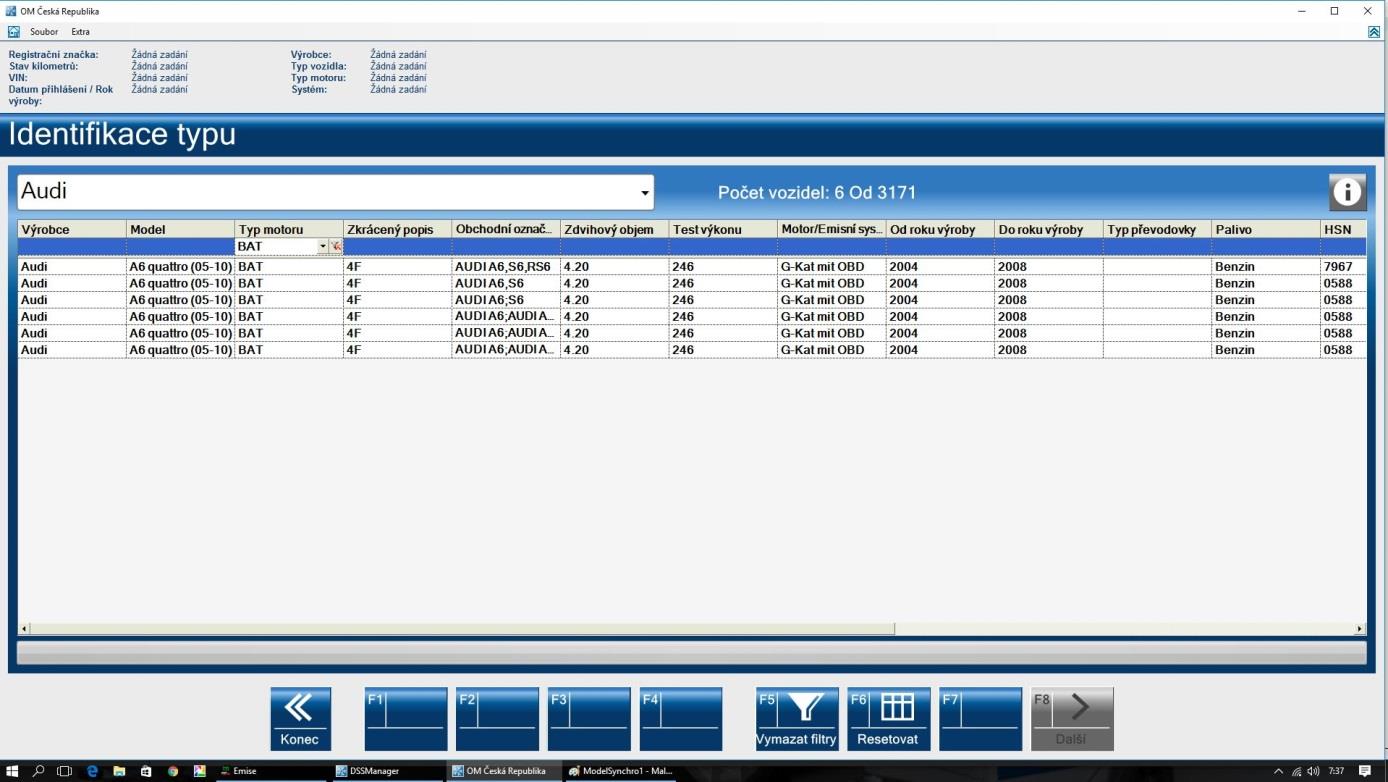This screenshot has width=1388, height=782.
Task: Click the Typ motoru column header
Action: coord(289,229)
